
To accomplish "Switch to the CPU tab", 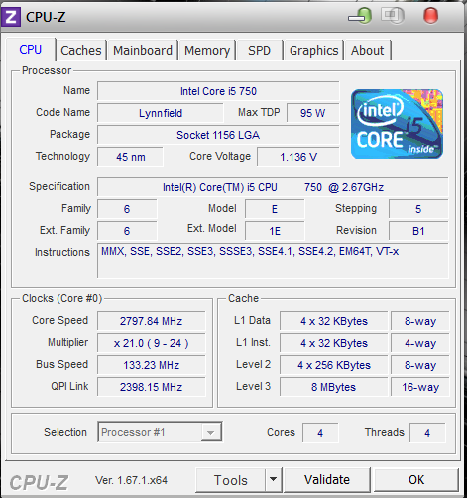I will click(x=31, y=50).
